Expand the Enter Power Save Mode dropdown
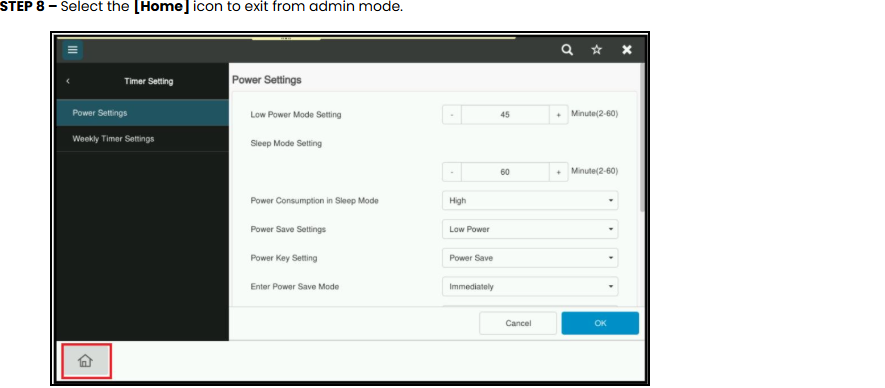The height and width of the screenshot is (388, 885). [x=530, y=286]
